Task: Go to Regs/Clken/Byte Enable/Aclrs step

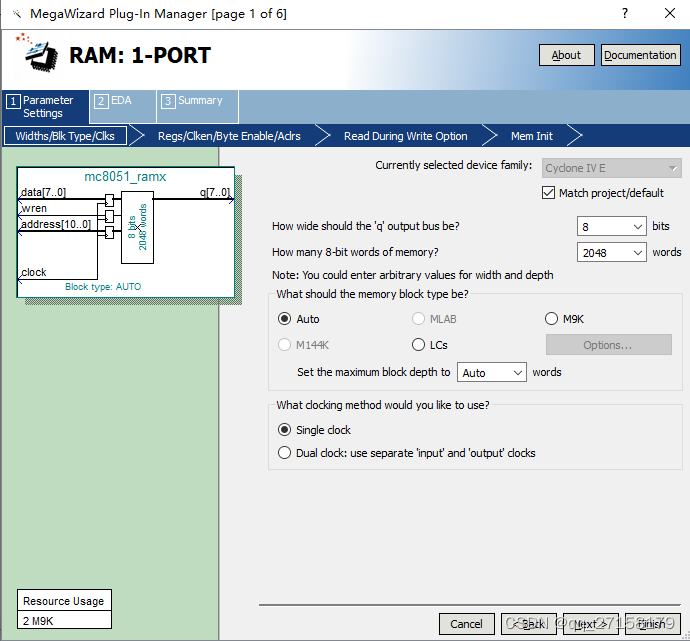Action: 229,136
